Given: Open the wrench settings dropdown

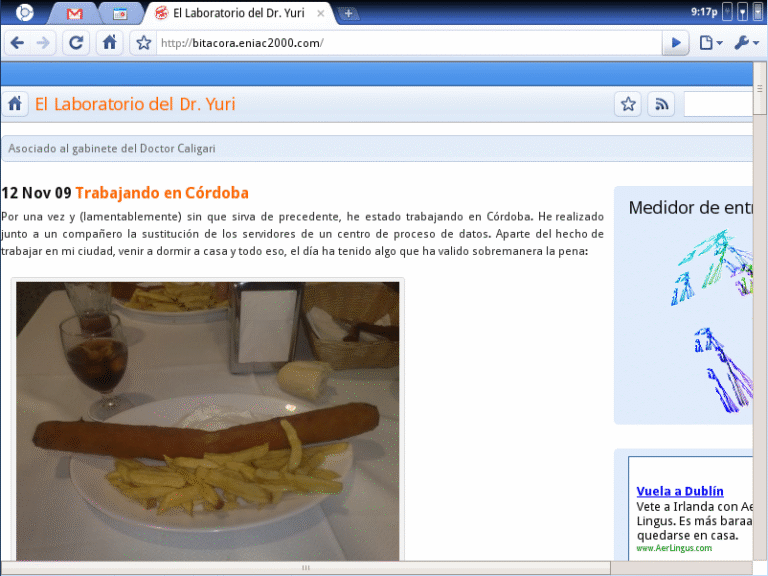Looking at the screenshot, I should [x=745, y=43].
